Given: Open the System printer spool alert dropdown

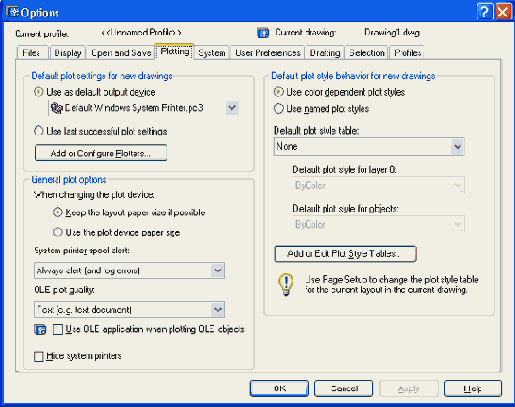Looking at the screenshot, I should click(x=218, y=270).
